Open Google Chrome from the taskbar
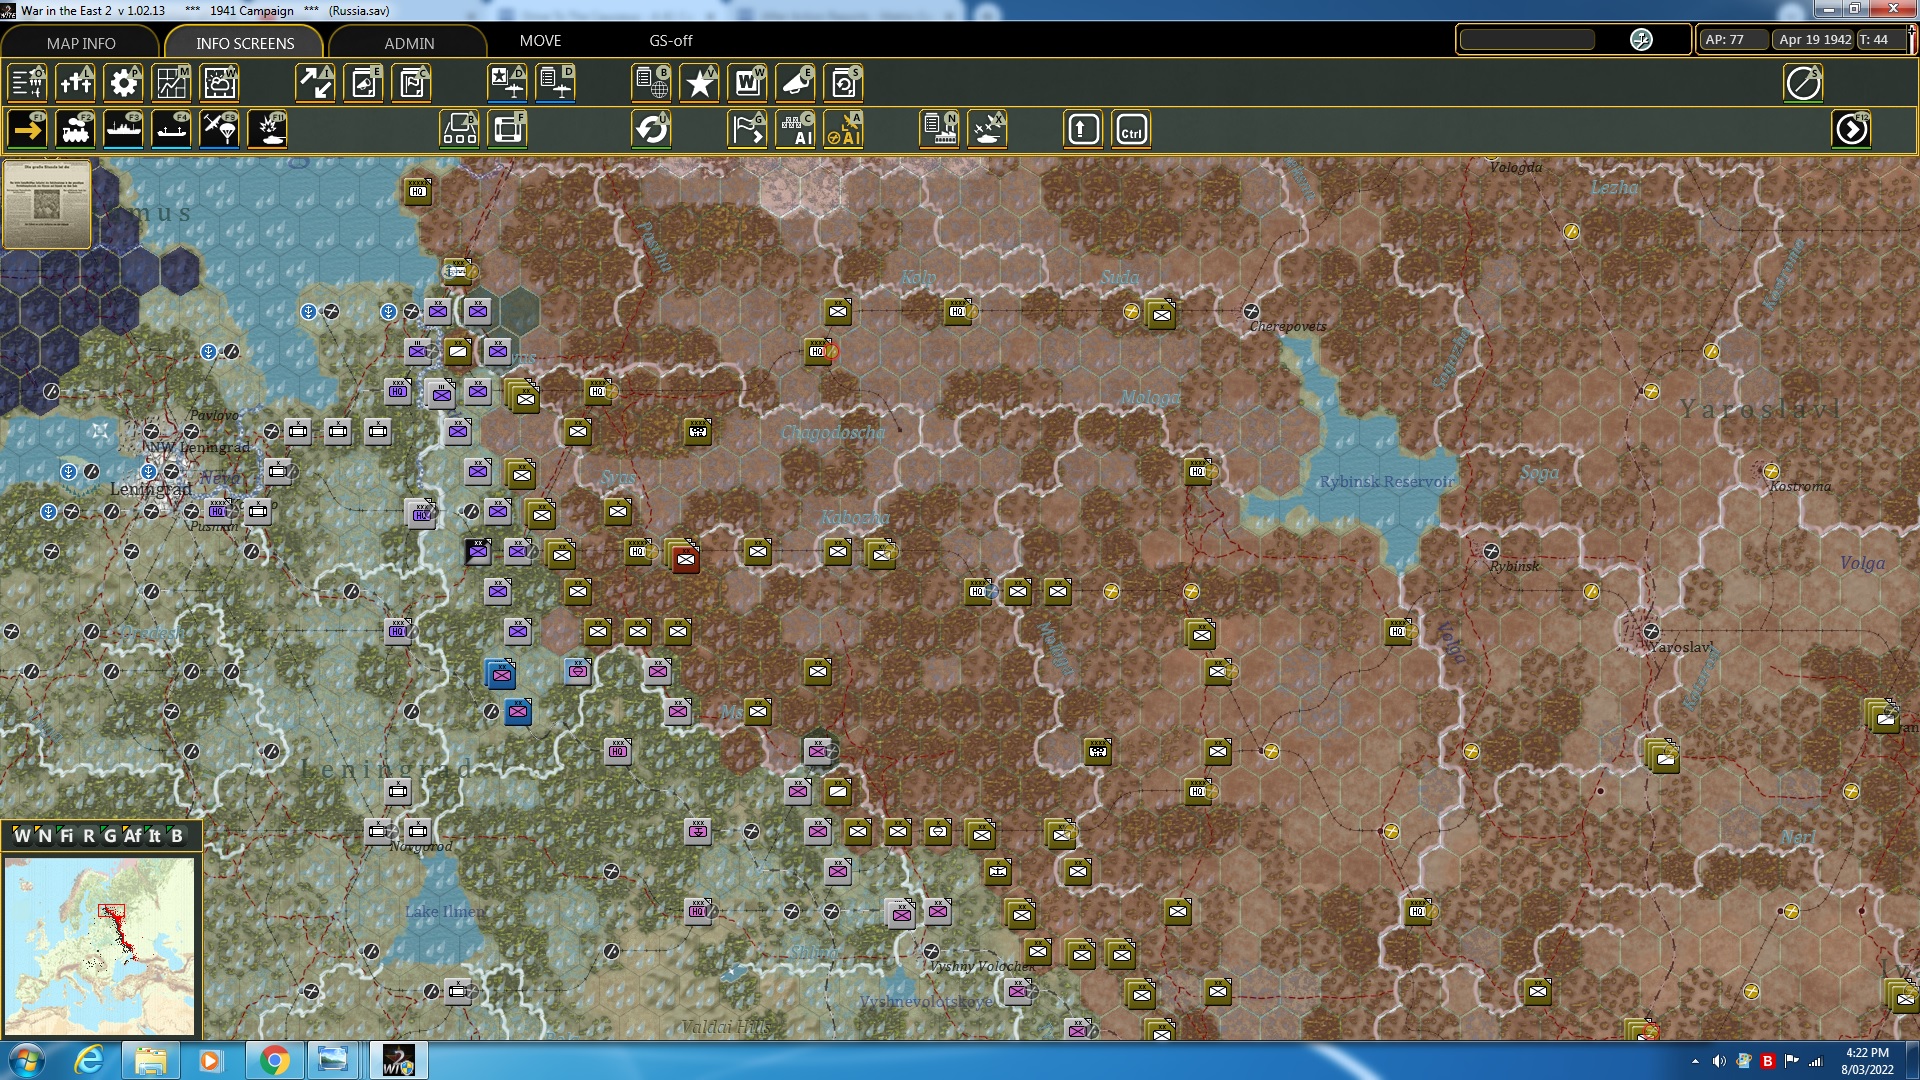The image size is (1920, 1080). pyautogui.click(x=275, y=1060)
